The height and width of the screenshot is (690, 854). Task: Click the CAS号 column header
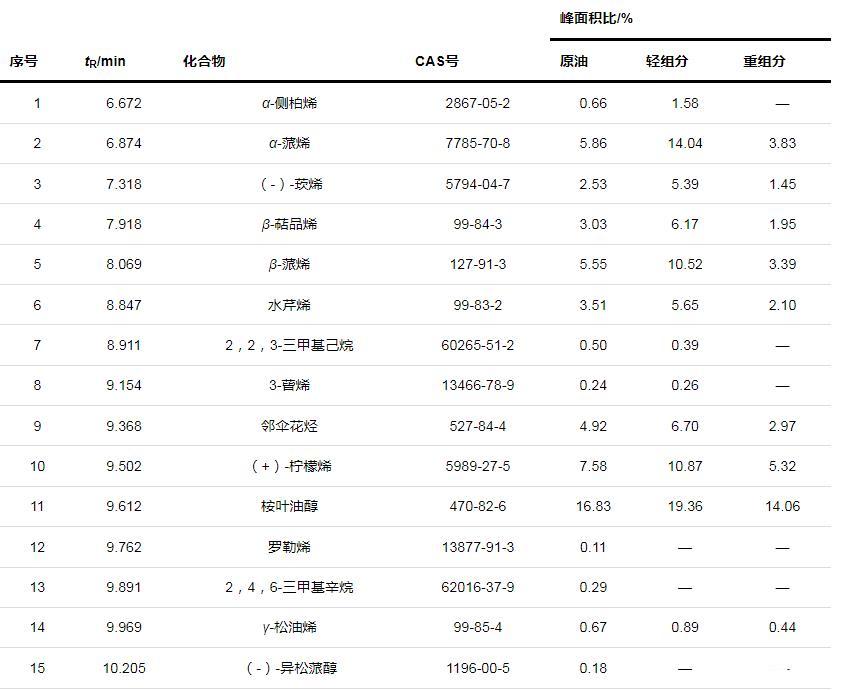pyautogui.click(x=437, y=61)
